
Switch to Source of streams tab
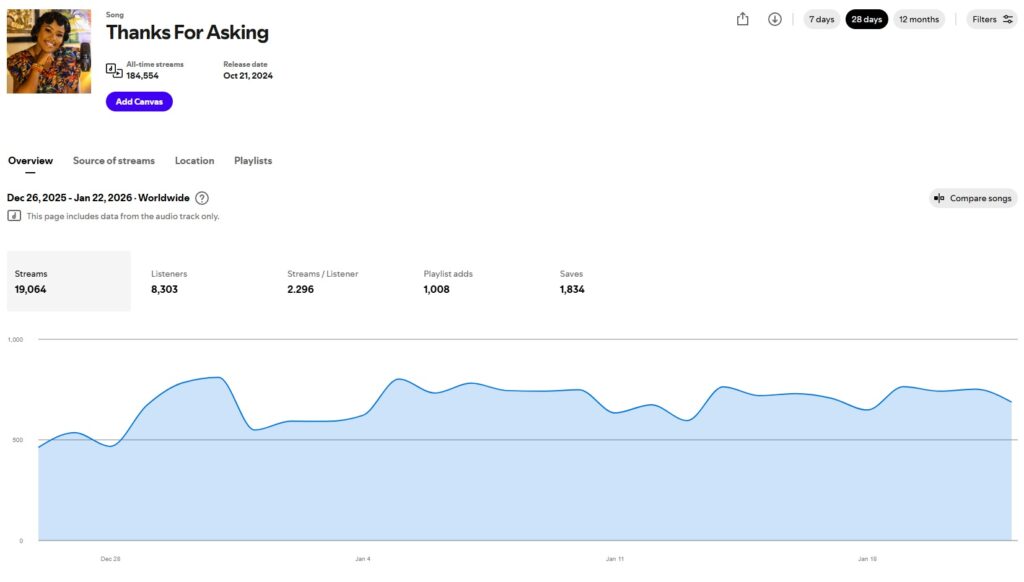pyautogui.click(x=114, y=161)
